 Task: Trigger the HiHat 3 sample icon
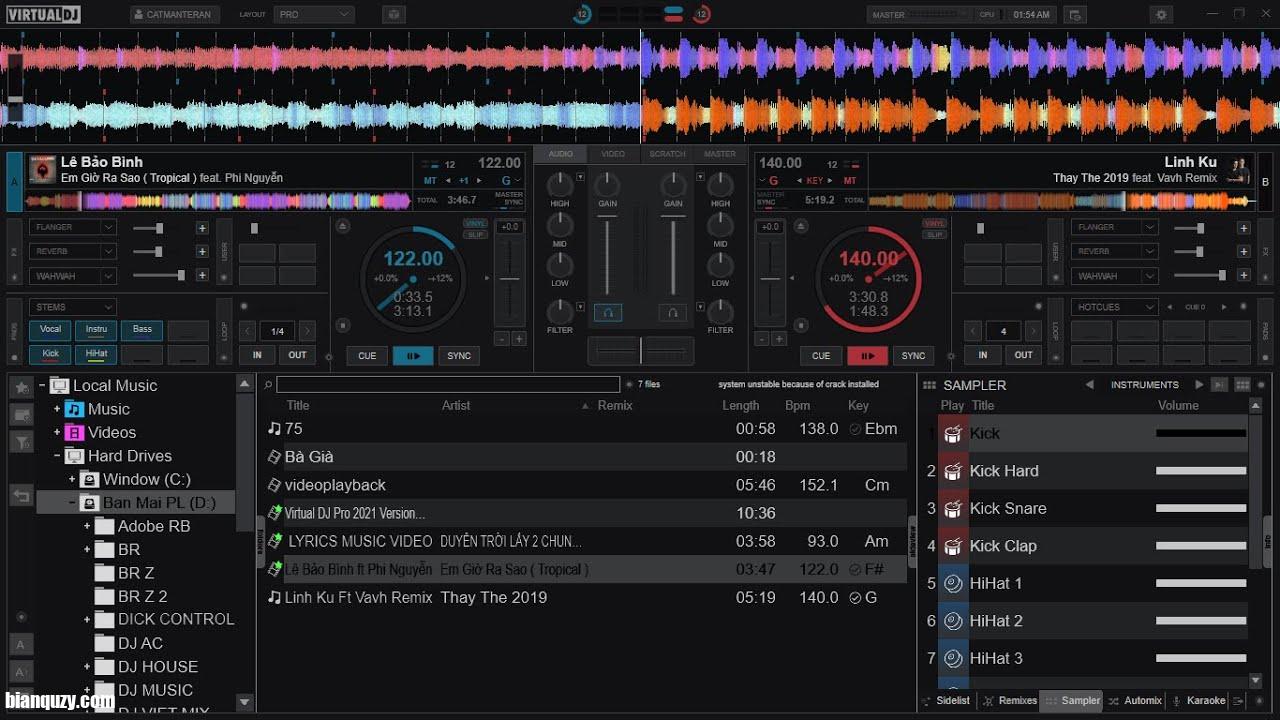[952, 659]
